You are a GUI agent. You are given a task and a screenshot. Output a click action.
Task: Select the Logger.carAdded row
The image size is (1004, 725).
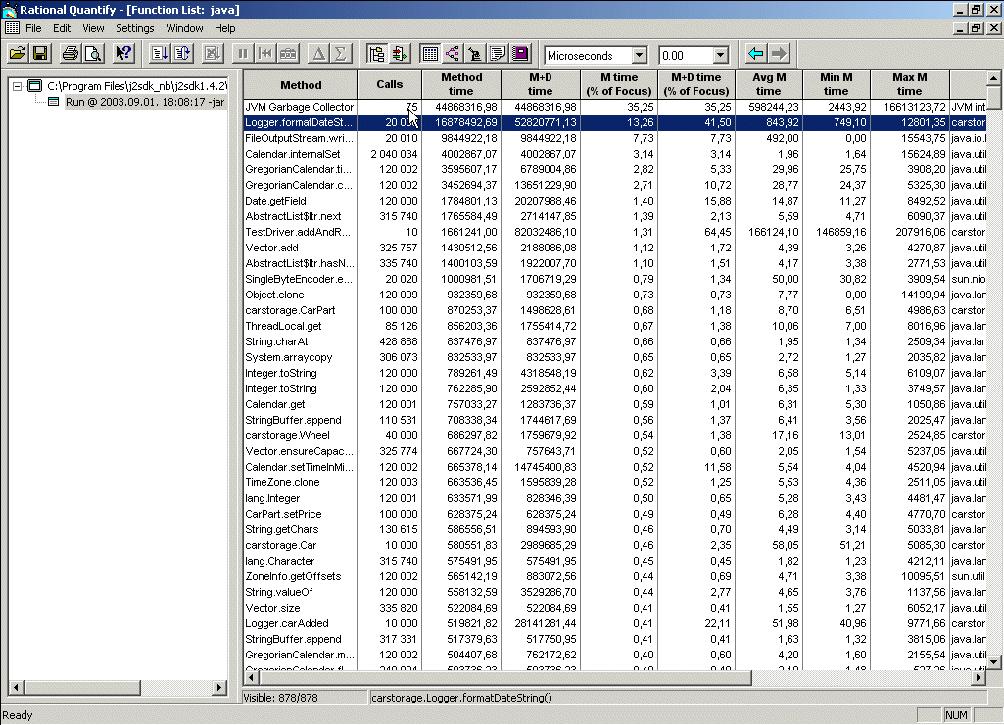pyautogui.click(x=615, y=623)
